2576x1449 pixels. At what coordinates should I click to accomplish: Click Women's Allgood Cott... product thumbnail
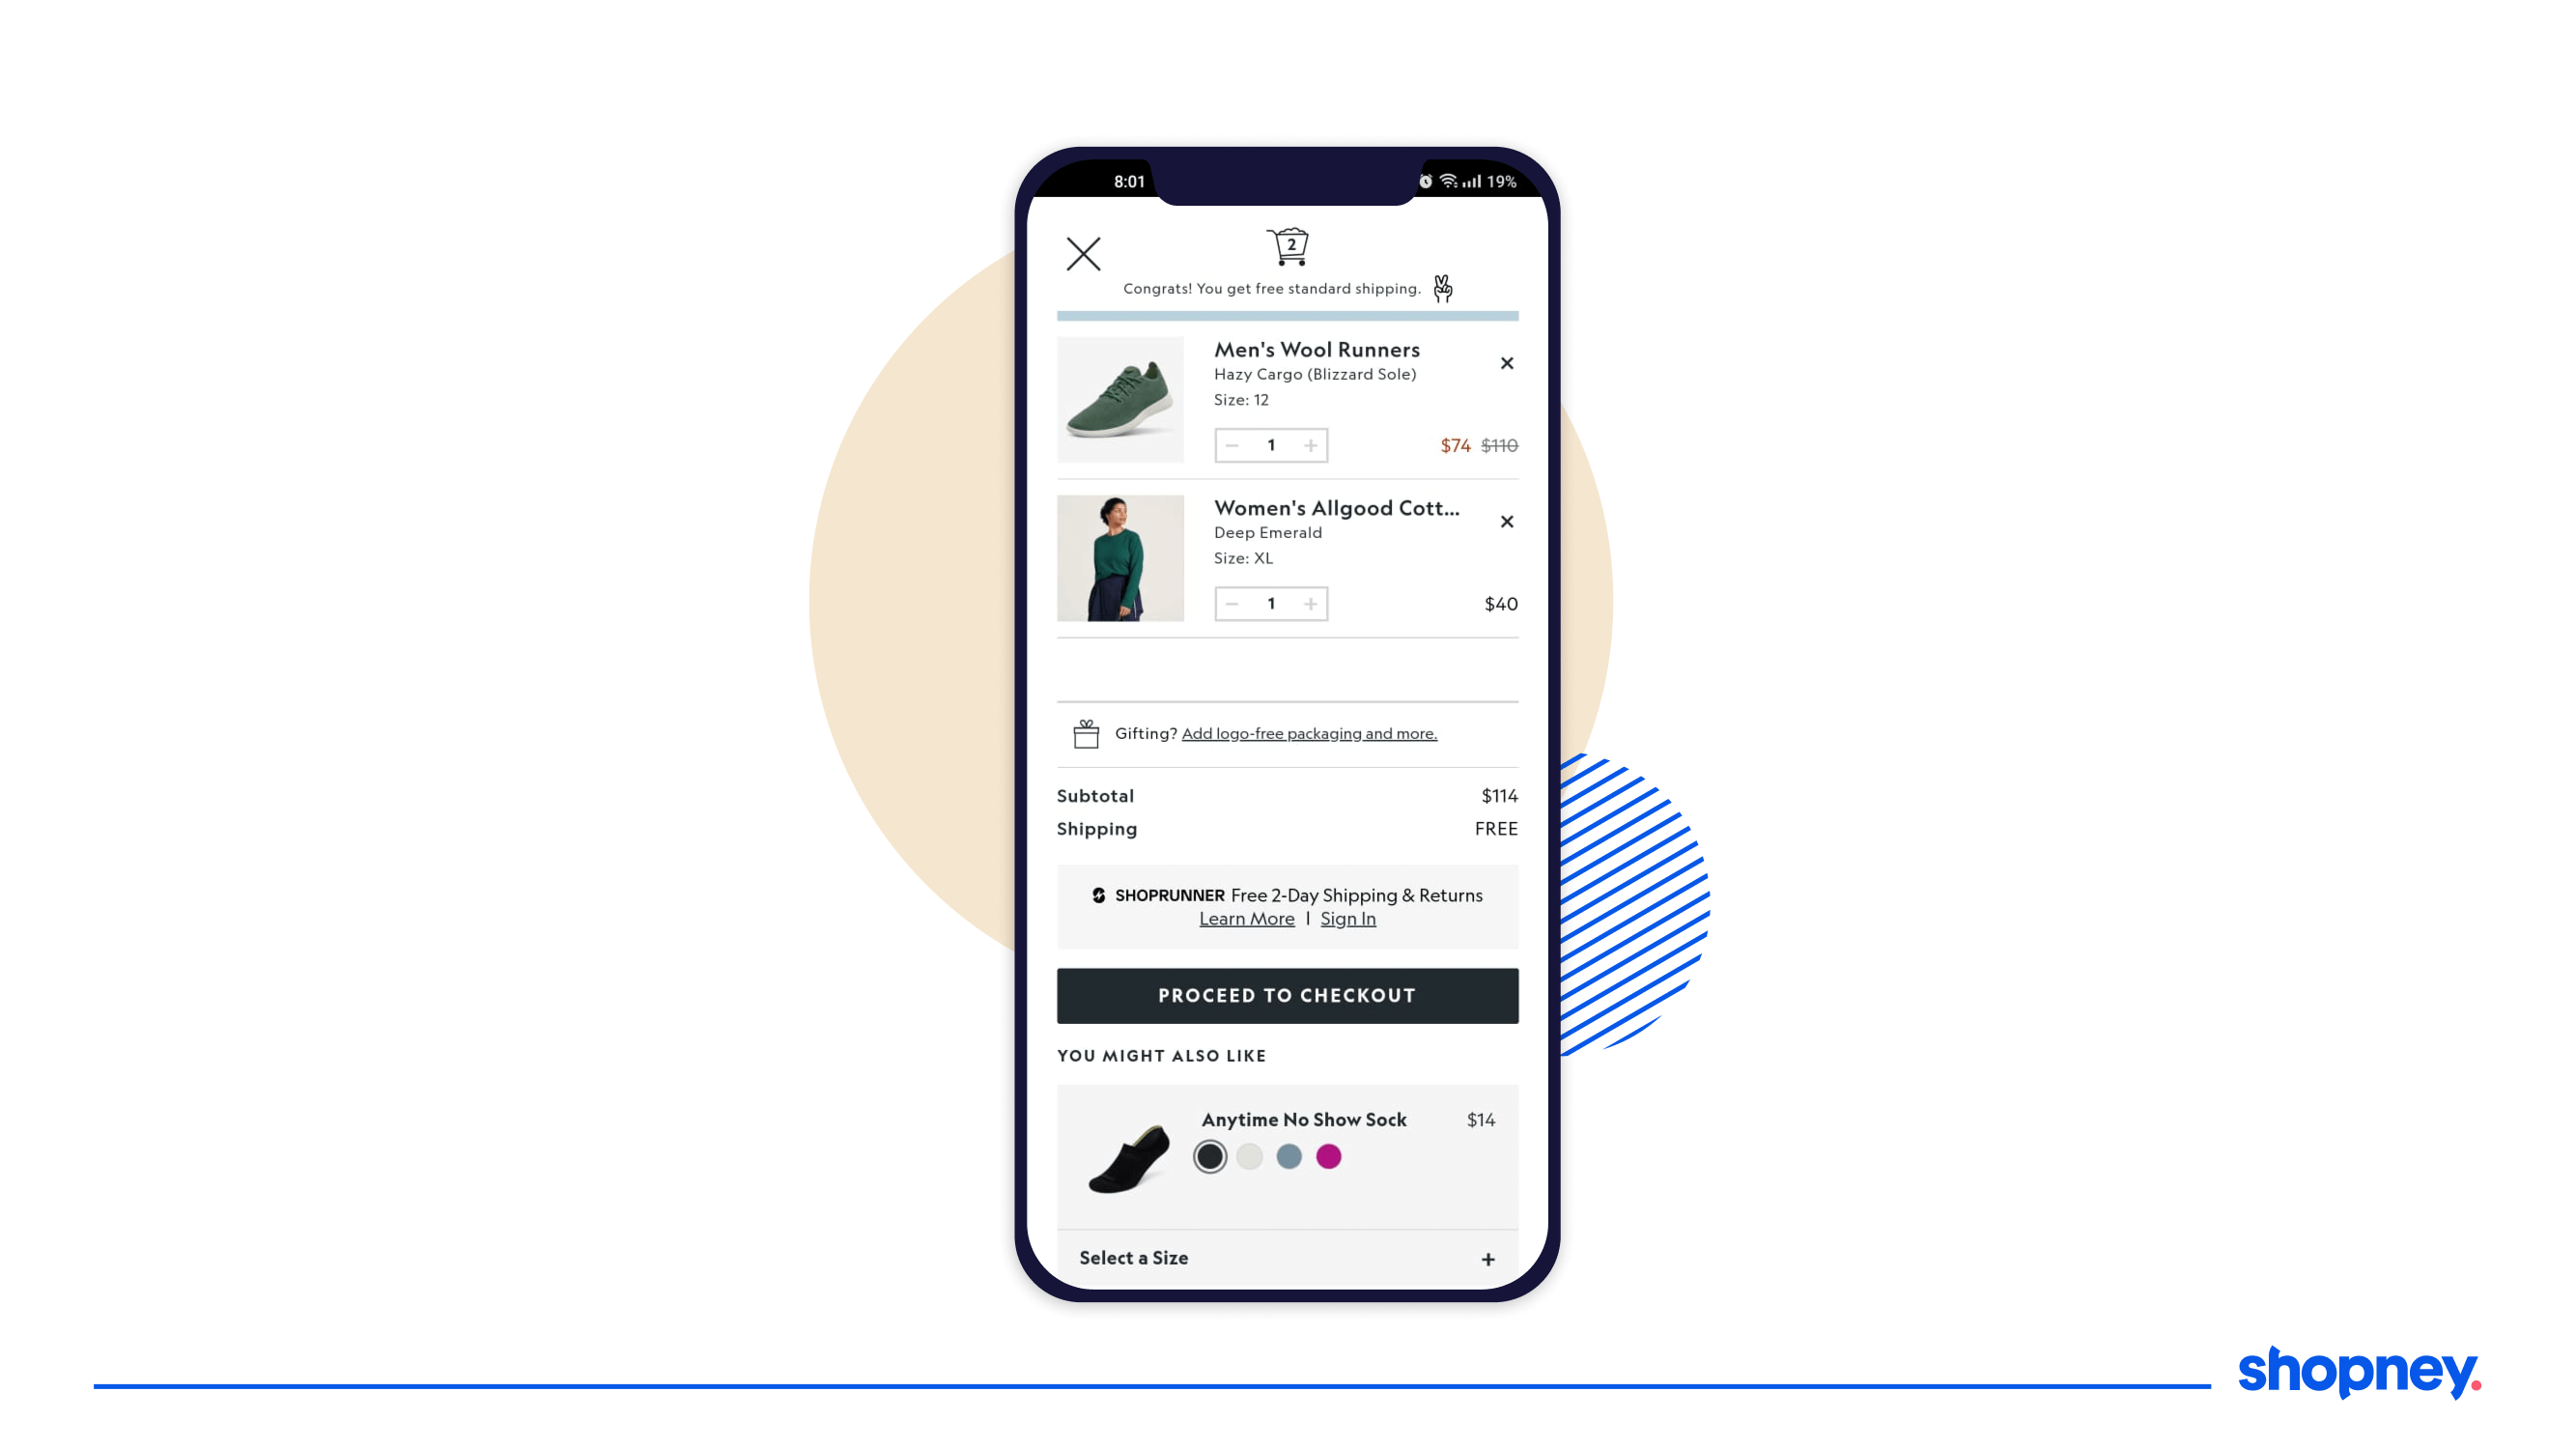1119,555
